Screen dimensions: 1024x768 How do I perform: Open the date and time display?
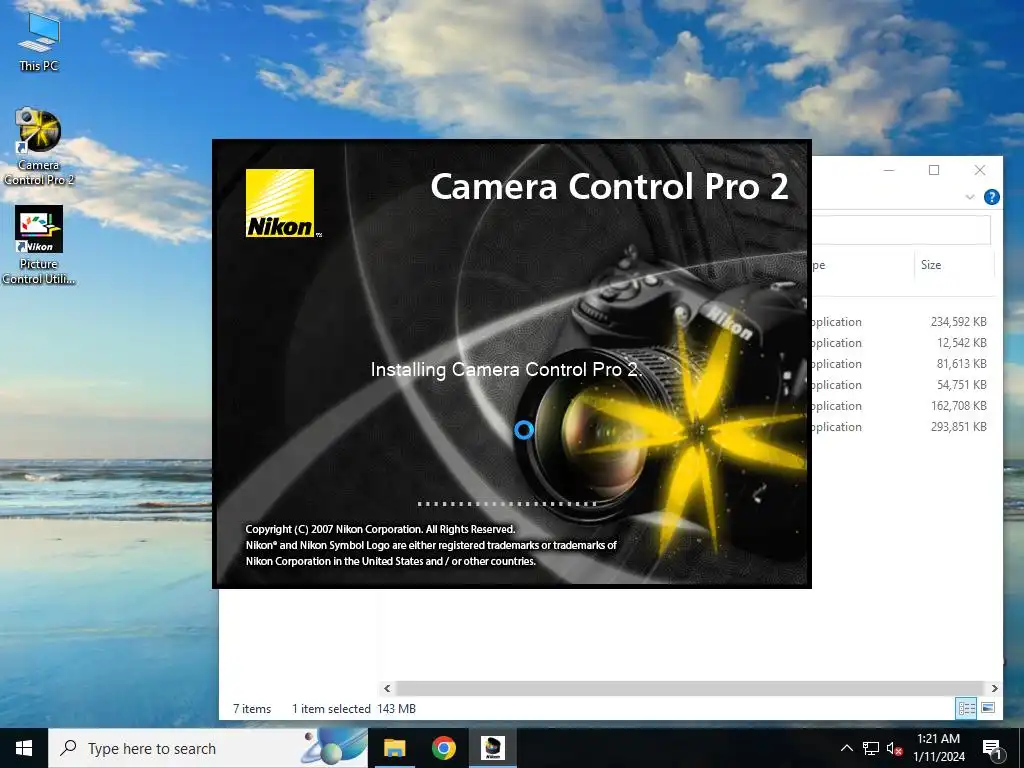(938, 748)
